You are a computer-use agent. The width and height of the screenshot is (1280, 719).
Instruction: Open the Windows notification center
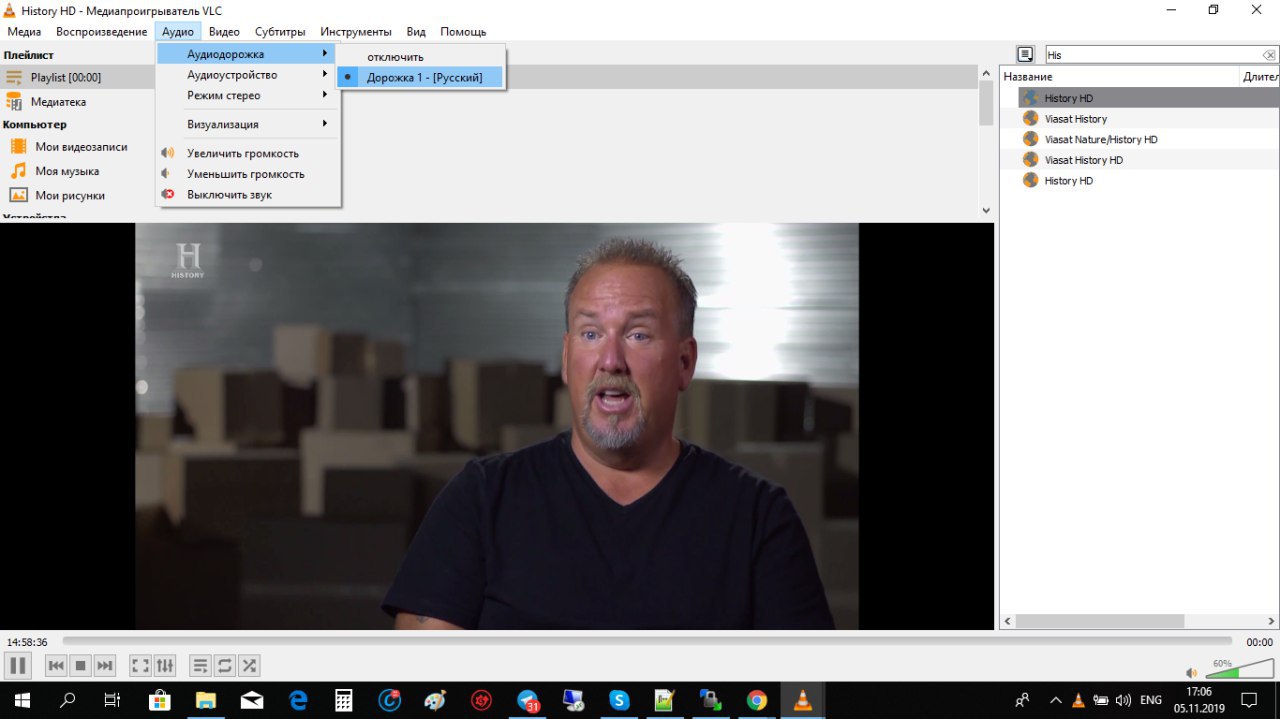pos(1249,700)
